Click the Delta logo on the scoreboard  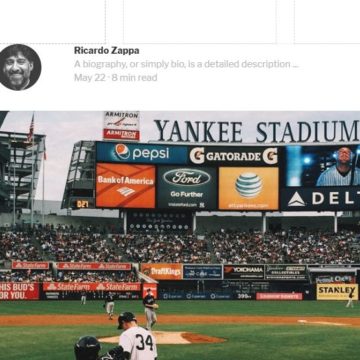click(x=320, y=199)
